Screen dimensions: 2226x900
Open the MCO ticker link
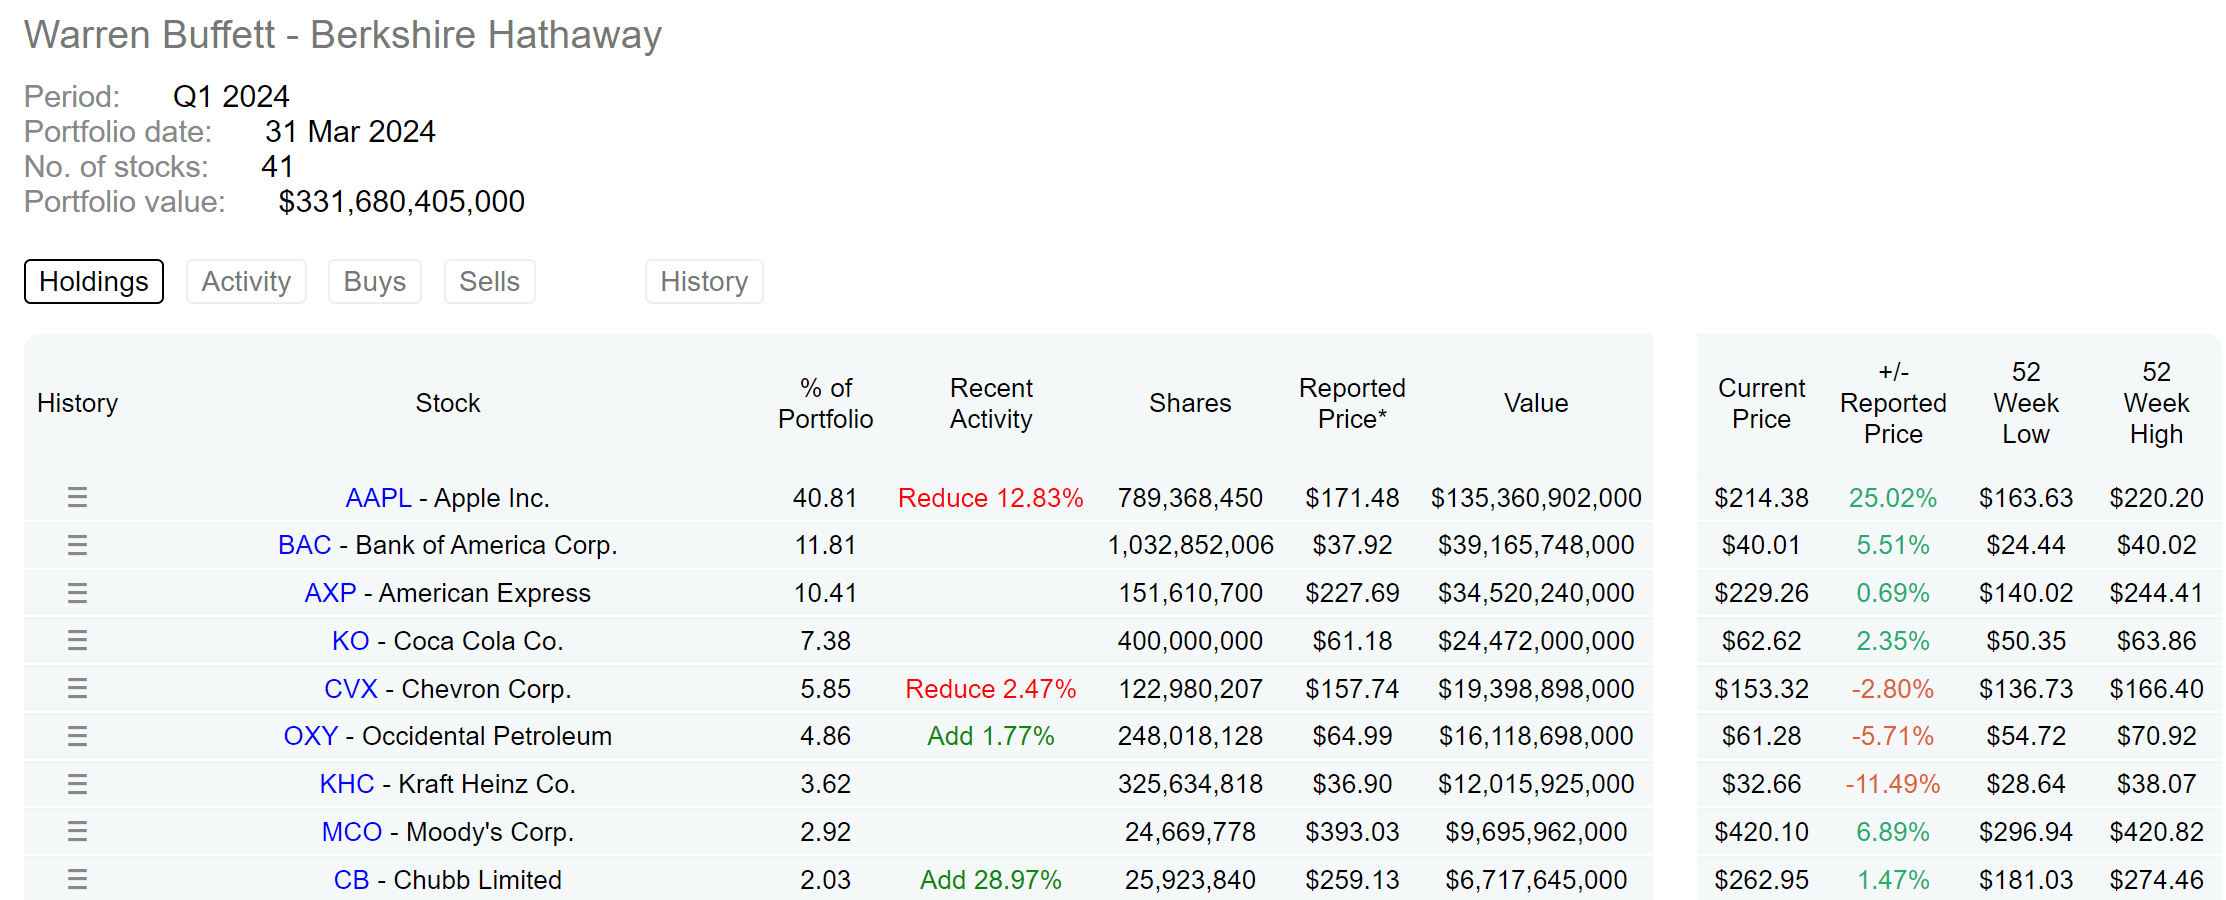[x=352, y=831]
